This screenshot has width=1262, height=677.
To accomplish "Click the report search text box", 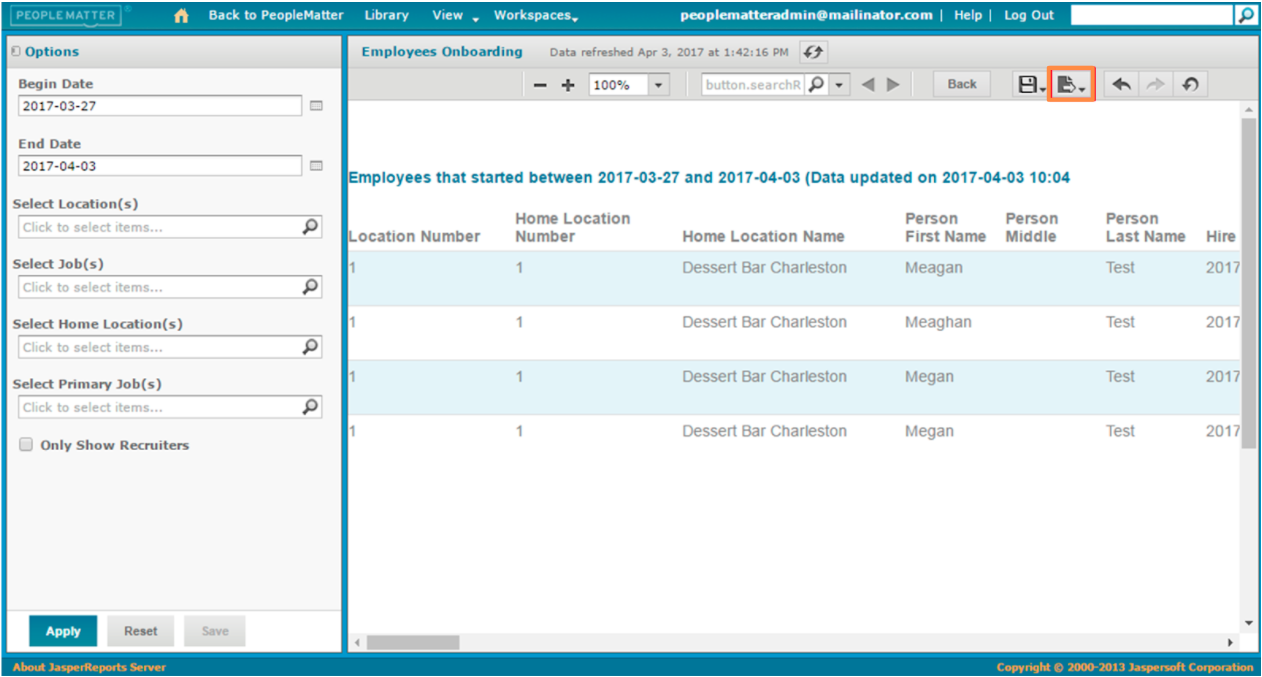I will (x=753, y=85).
